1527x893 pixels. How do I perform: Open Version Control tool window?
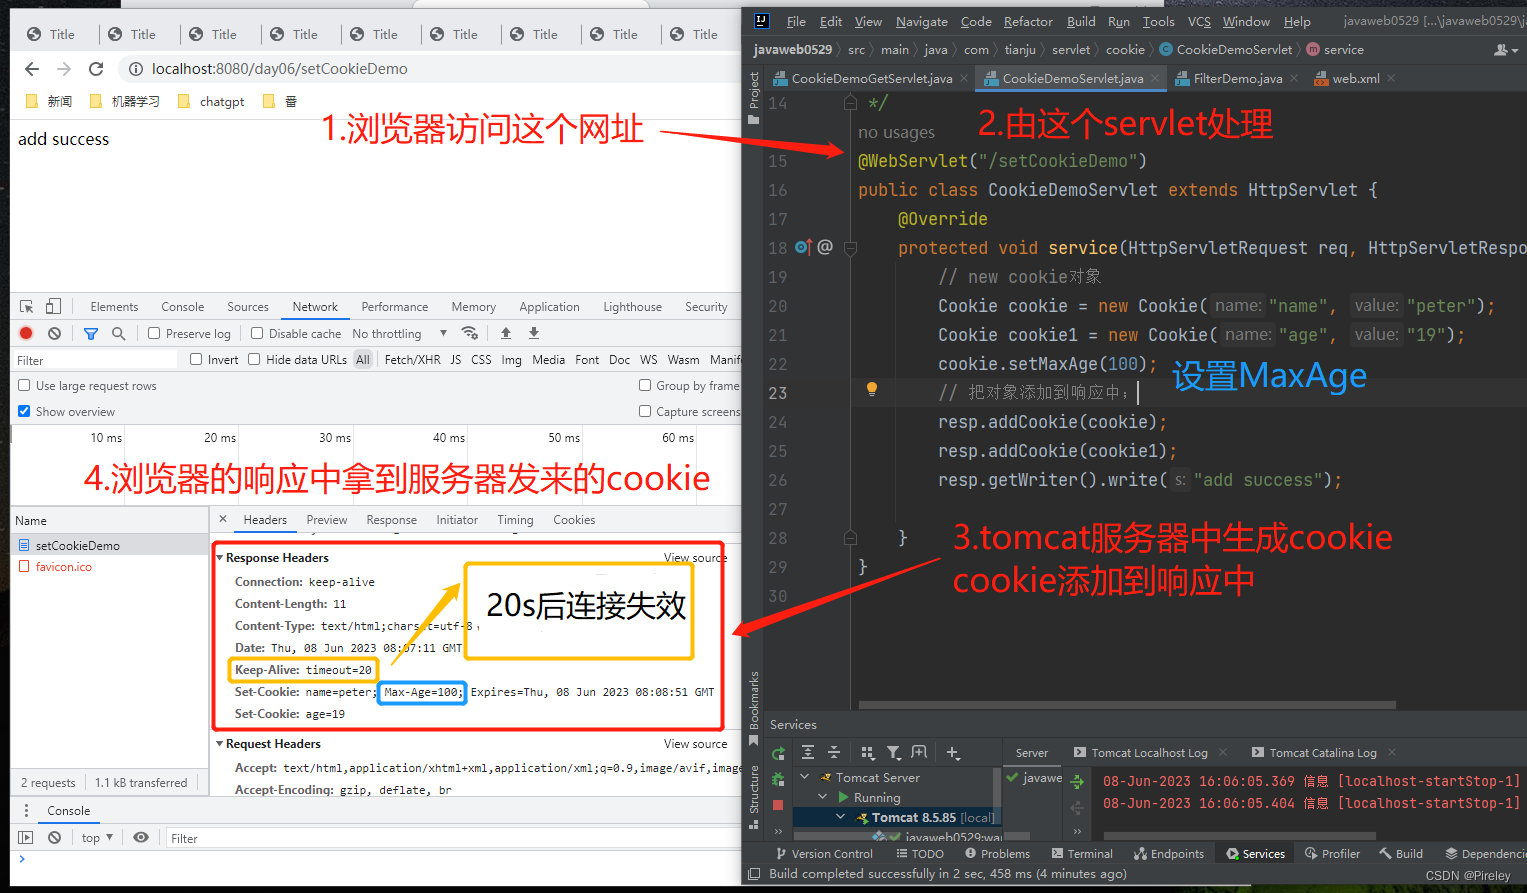pyautogui.click(x=824, y=853)
